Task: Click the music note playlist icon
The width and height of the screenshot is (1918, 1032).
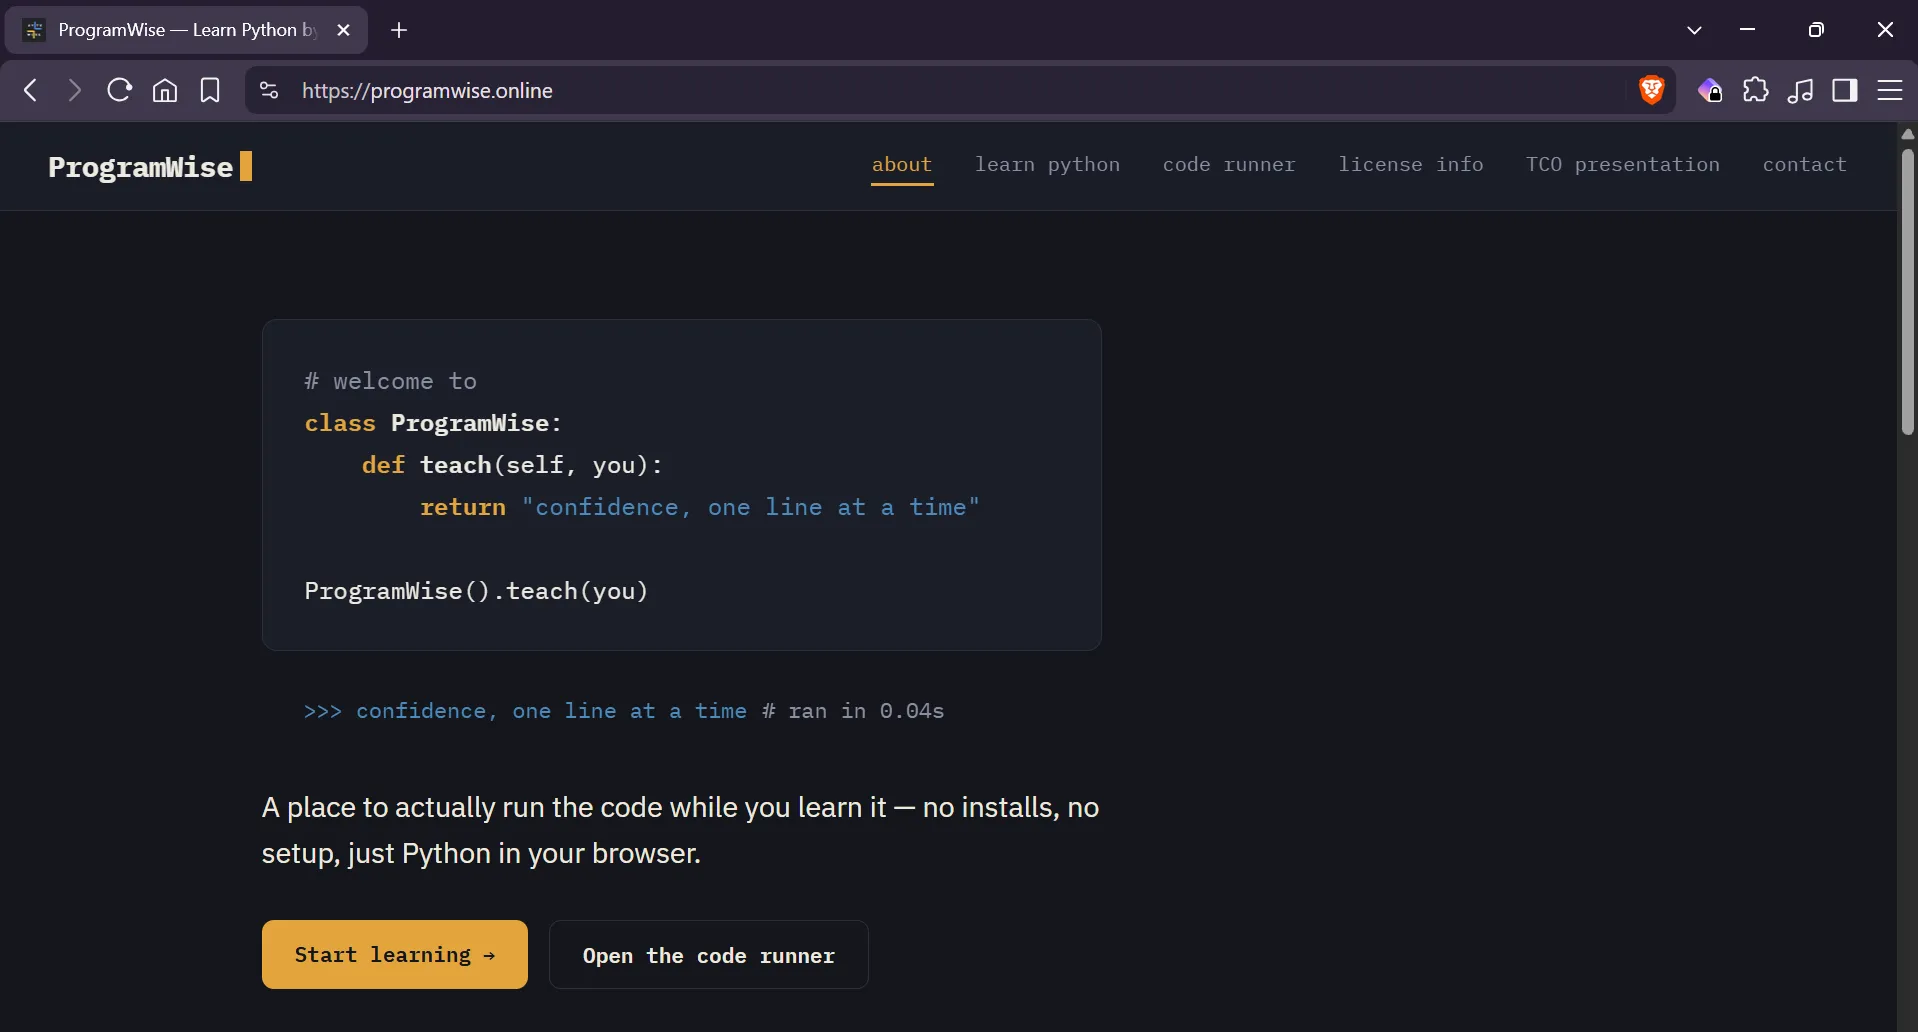Action: 1801,90
